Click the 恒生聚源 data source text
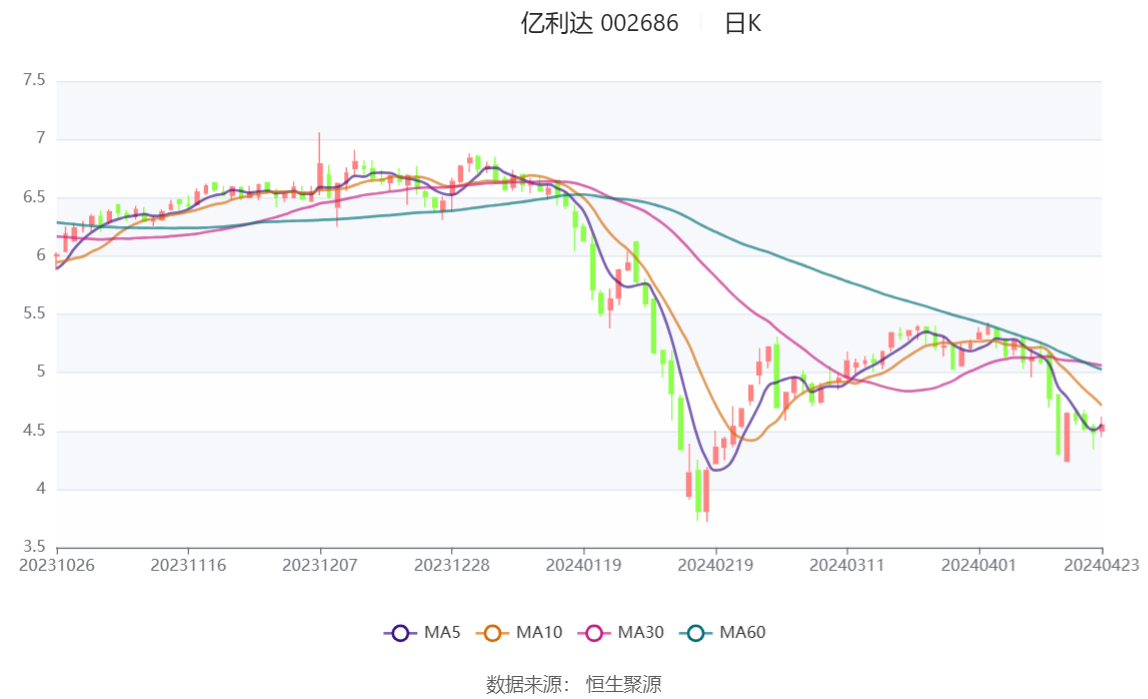Viewport: 1148px width, 699px height. (x=624, y=684)
